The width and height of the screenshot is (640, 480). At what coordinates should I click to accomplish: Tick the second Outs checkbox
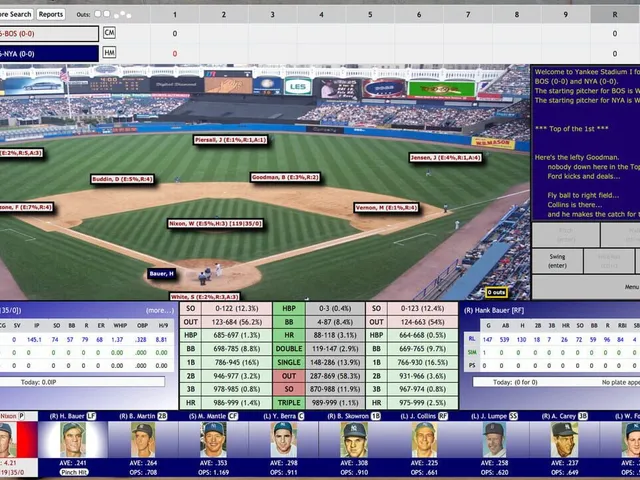click(x=107, y=14)
